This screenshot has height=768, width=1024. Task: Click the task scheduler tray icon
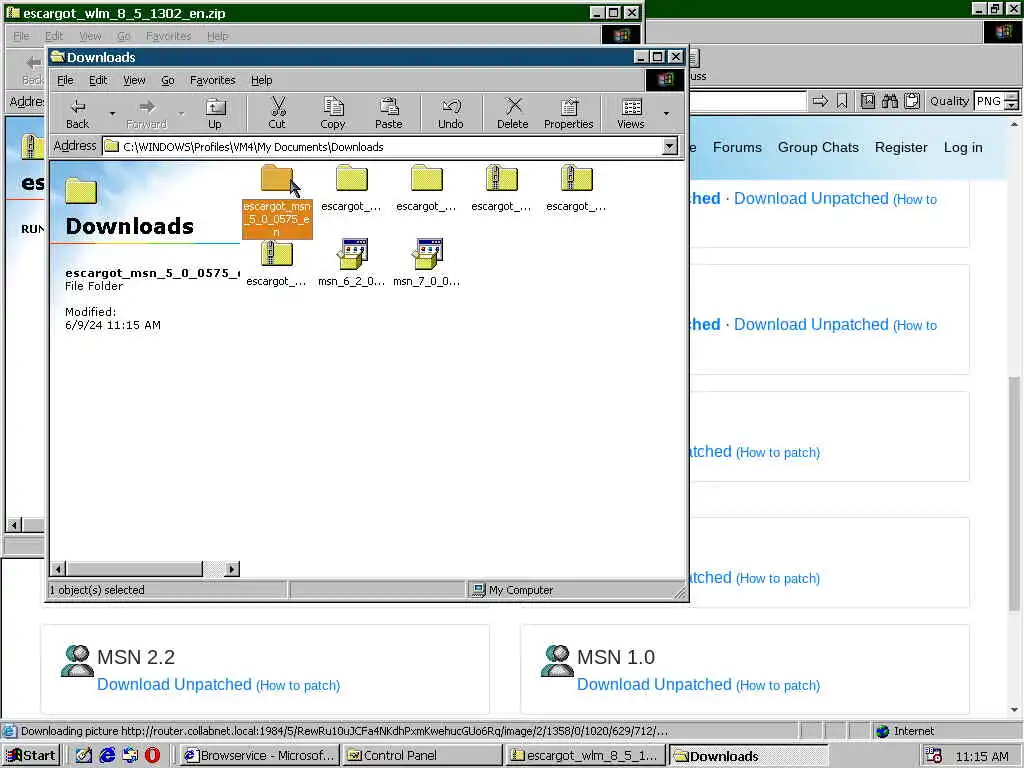[934, 756]
